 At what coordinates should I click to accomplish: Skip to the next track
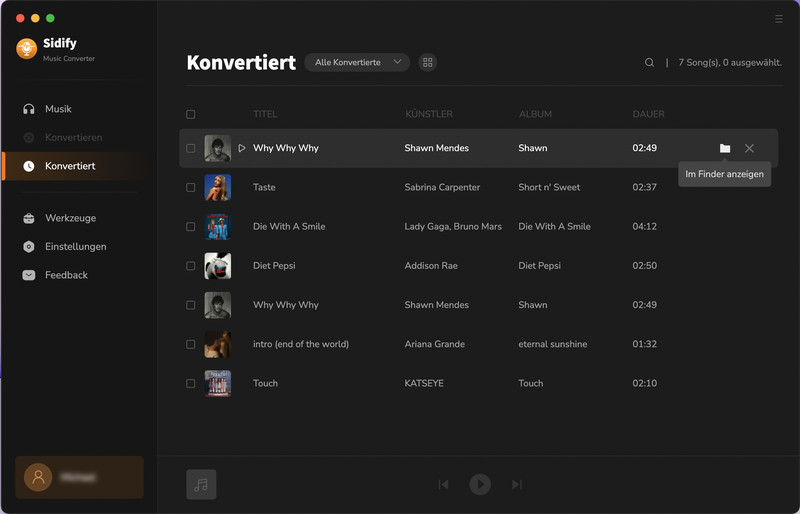pos(517,484)
